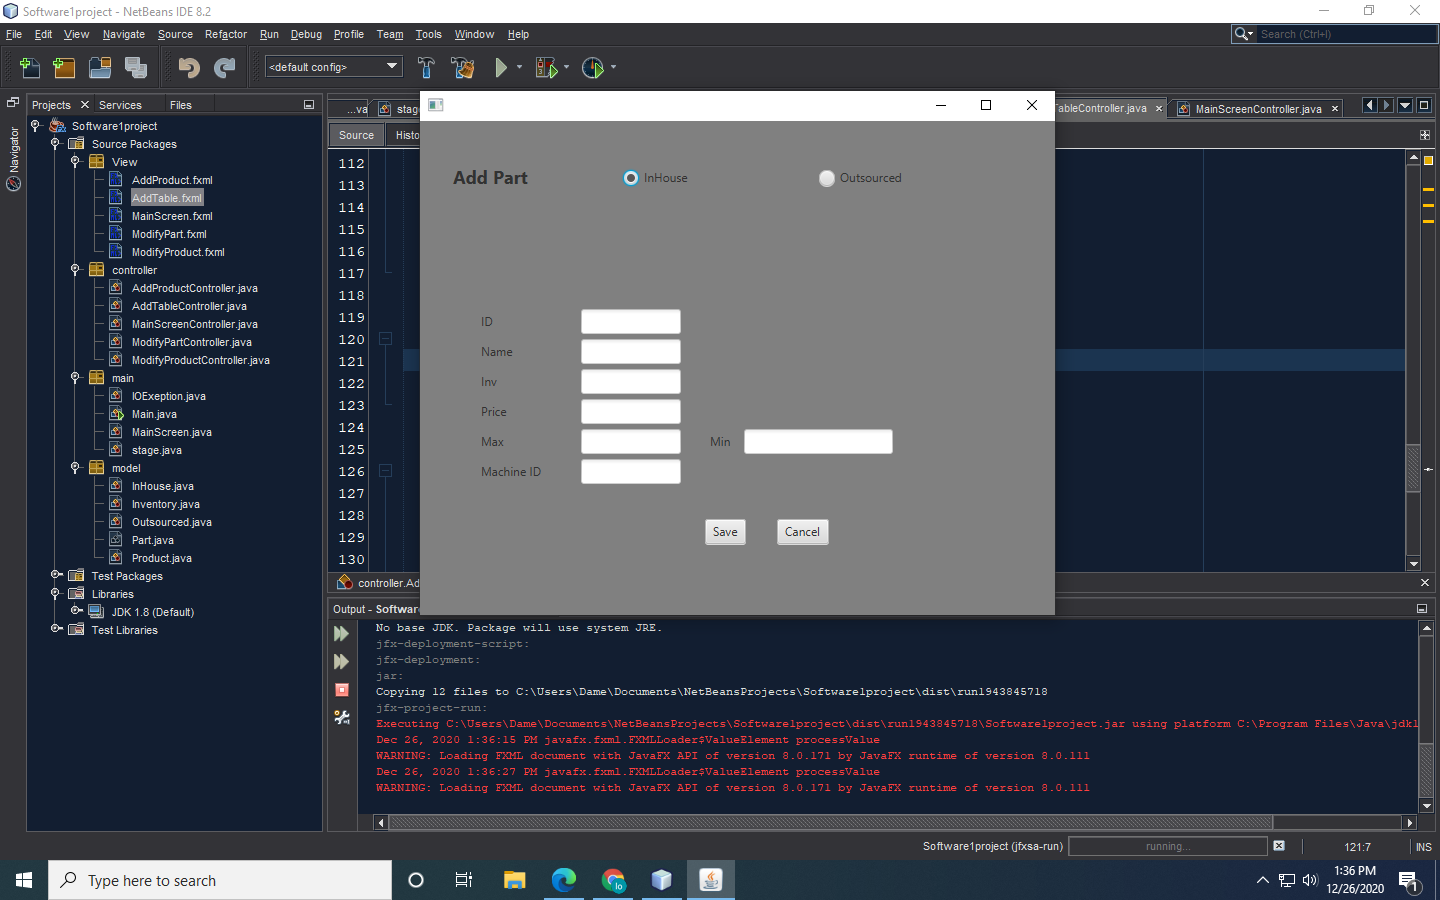
Task: Click the Save All toolbar icon
Action: [x=133, y=67]
